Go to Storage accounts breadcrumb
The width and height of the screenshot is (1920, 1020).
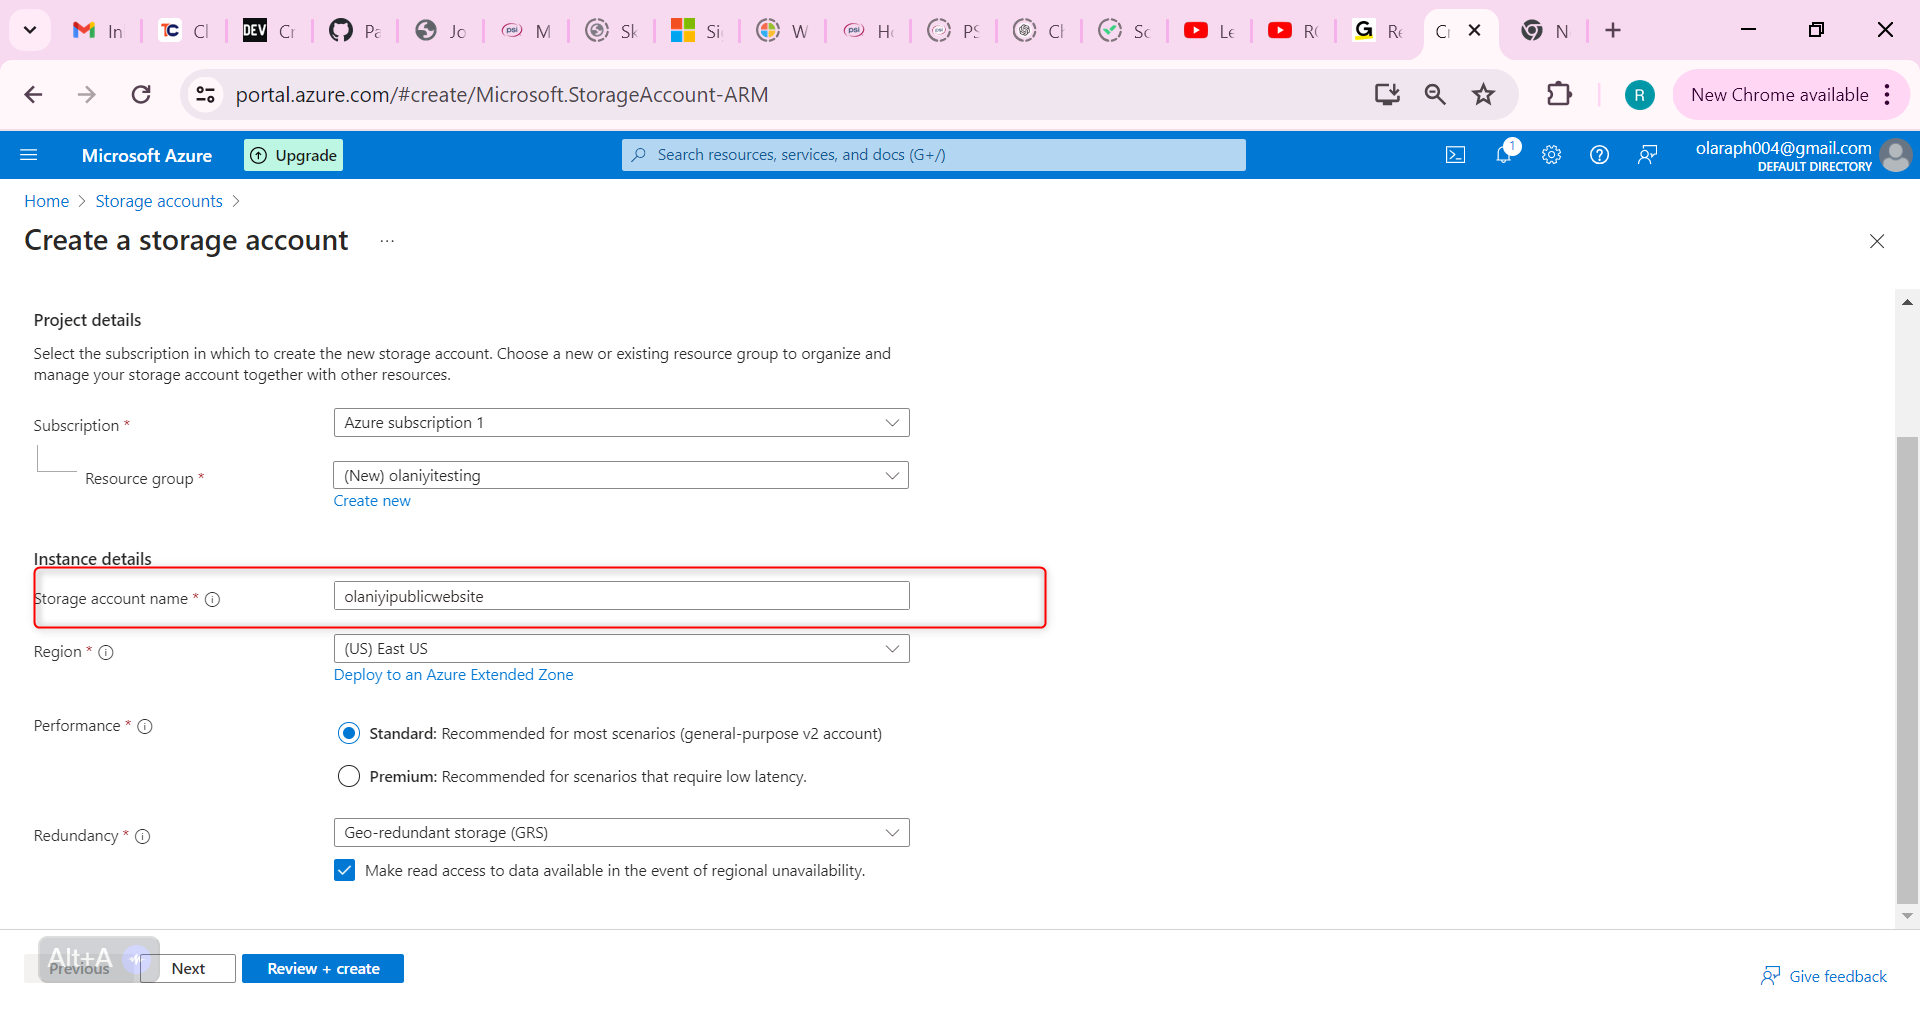[x=159, y=201]
